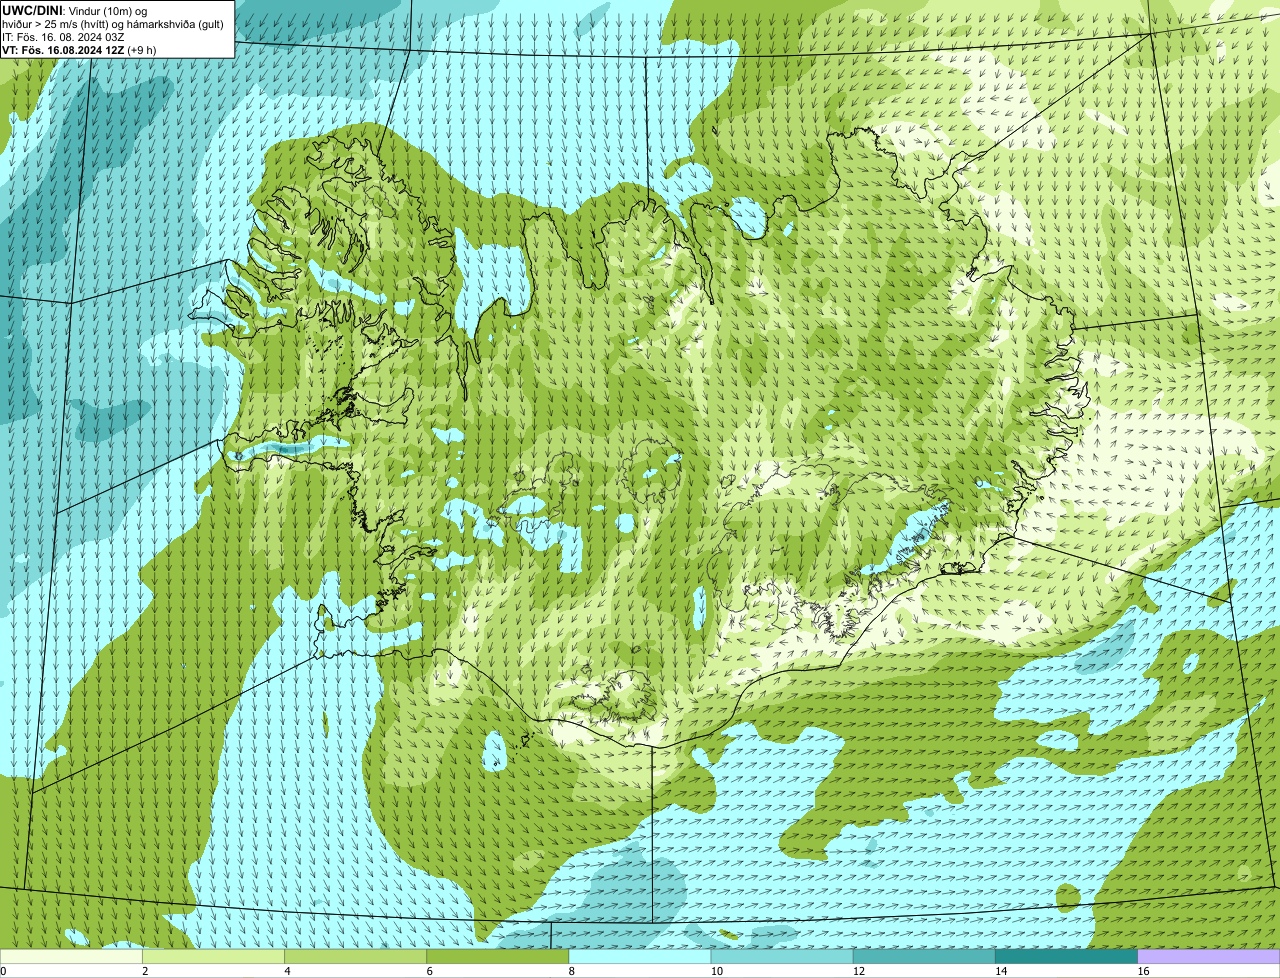This screenshot has height=978, width=1280.
Task: Select the 4–6 m/s green legend swatch
Action: (x=355, y=957)
